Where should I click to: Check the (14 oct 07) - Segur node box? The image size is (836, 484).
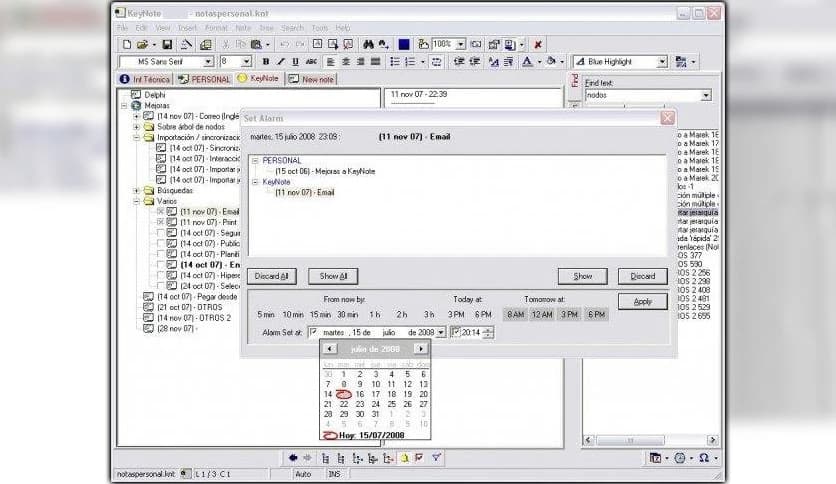160,233
